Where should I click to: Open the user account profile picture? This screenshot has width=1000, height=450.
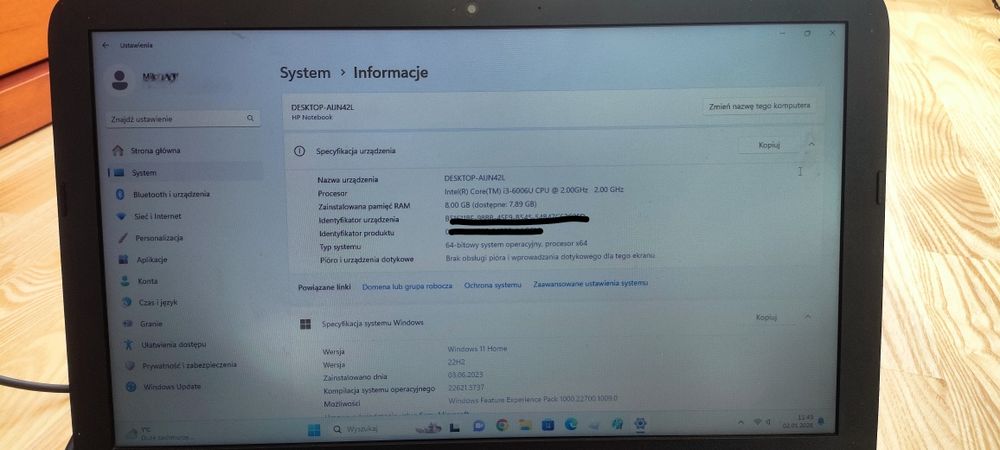point(119,80)
